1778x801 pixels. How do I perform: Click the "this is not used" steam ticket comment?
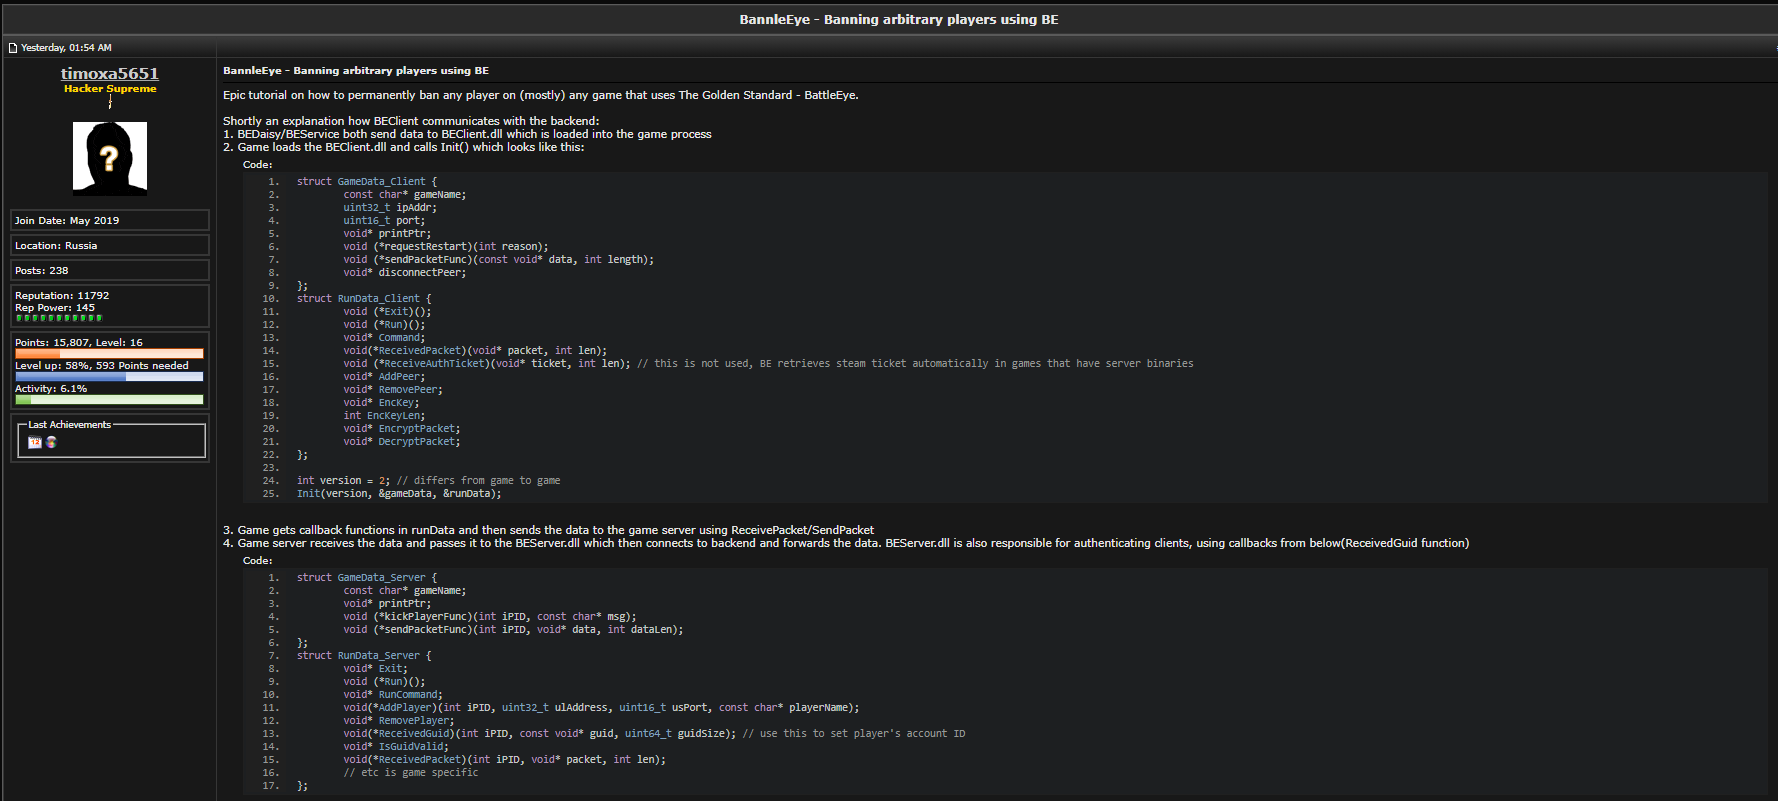915,364
